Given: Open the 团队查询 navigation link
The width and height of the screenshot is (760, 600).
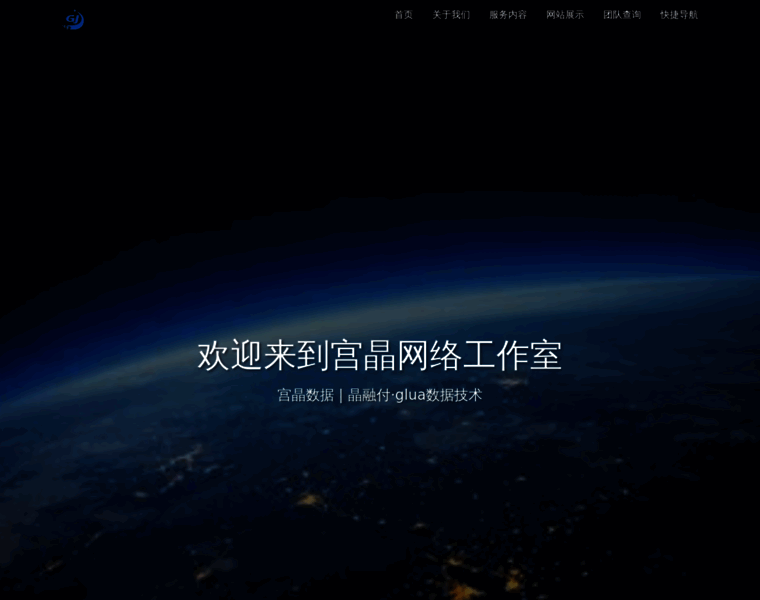Looking at the screenshot, I should point(622,15).
